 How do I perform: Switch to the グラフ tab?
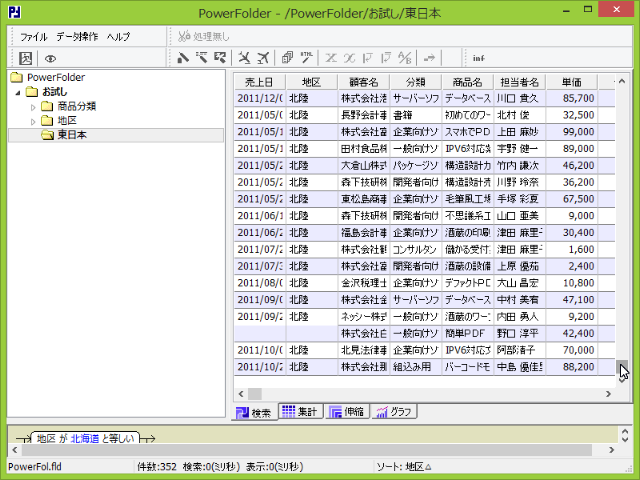394,411
